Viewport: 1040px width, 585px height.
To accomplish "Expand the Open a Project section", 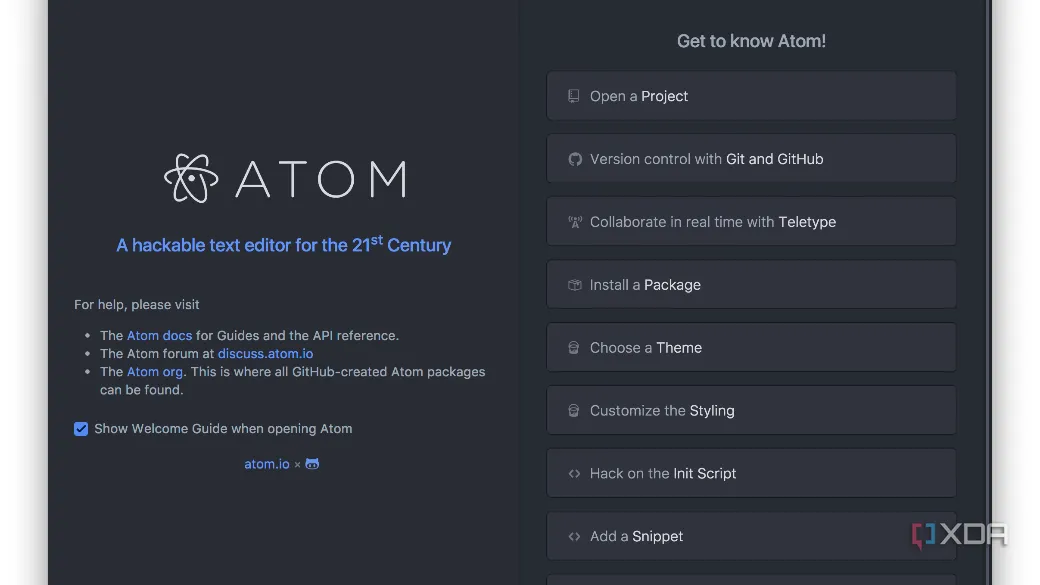I will point(751,96).
